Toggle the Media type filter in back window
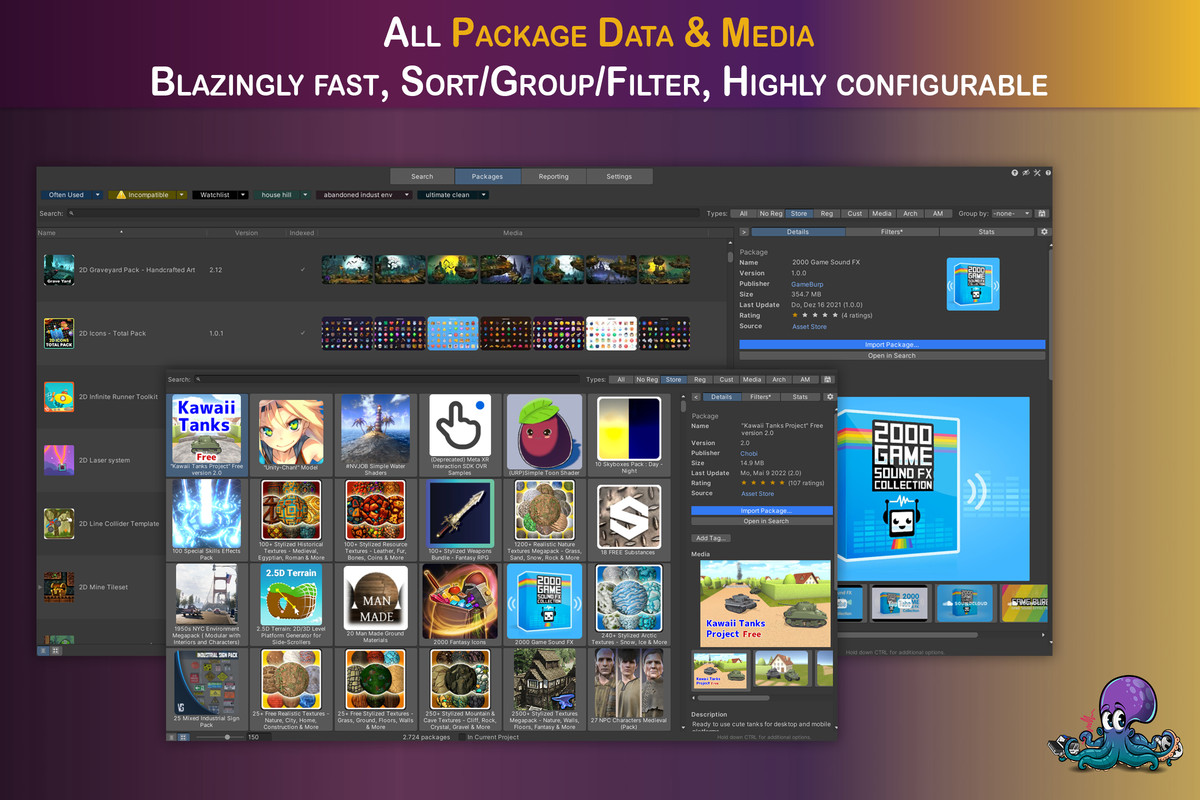Image resolution: width=1200 pixels, height=800 pixels. click(881, 213)
